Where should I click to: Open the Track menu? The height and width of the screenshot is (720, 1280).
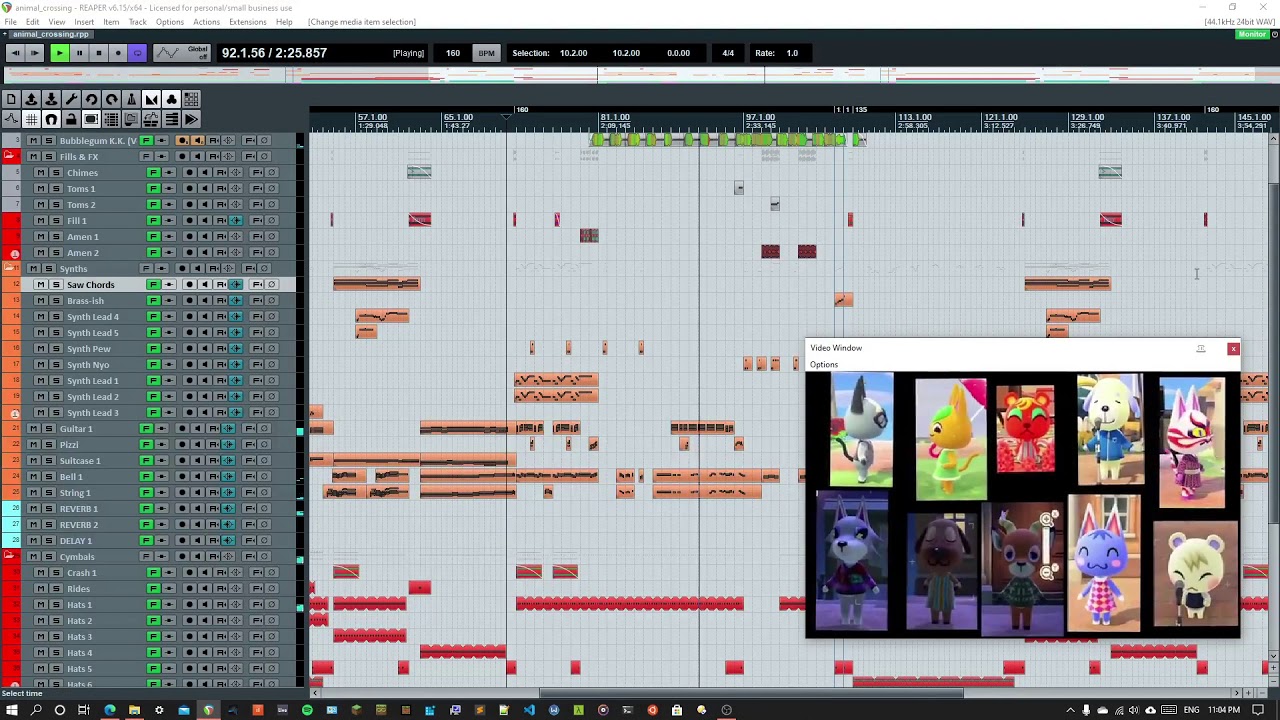point(137,22)
